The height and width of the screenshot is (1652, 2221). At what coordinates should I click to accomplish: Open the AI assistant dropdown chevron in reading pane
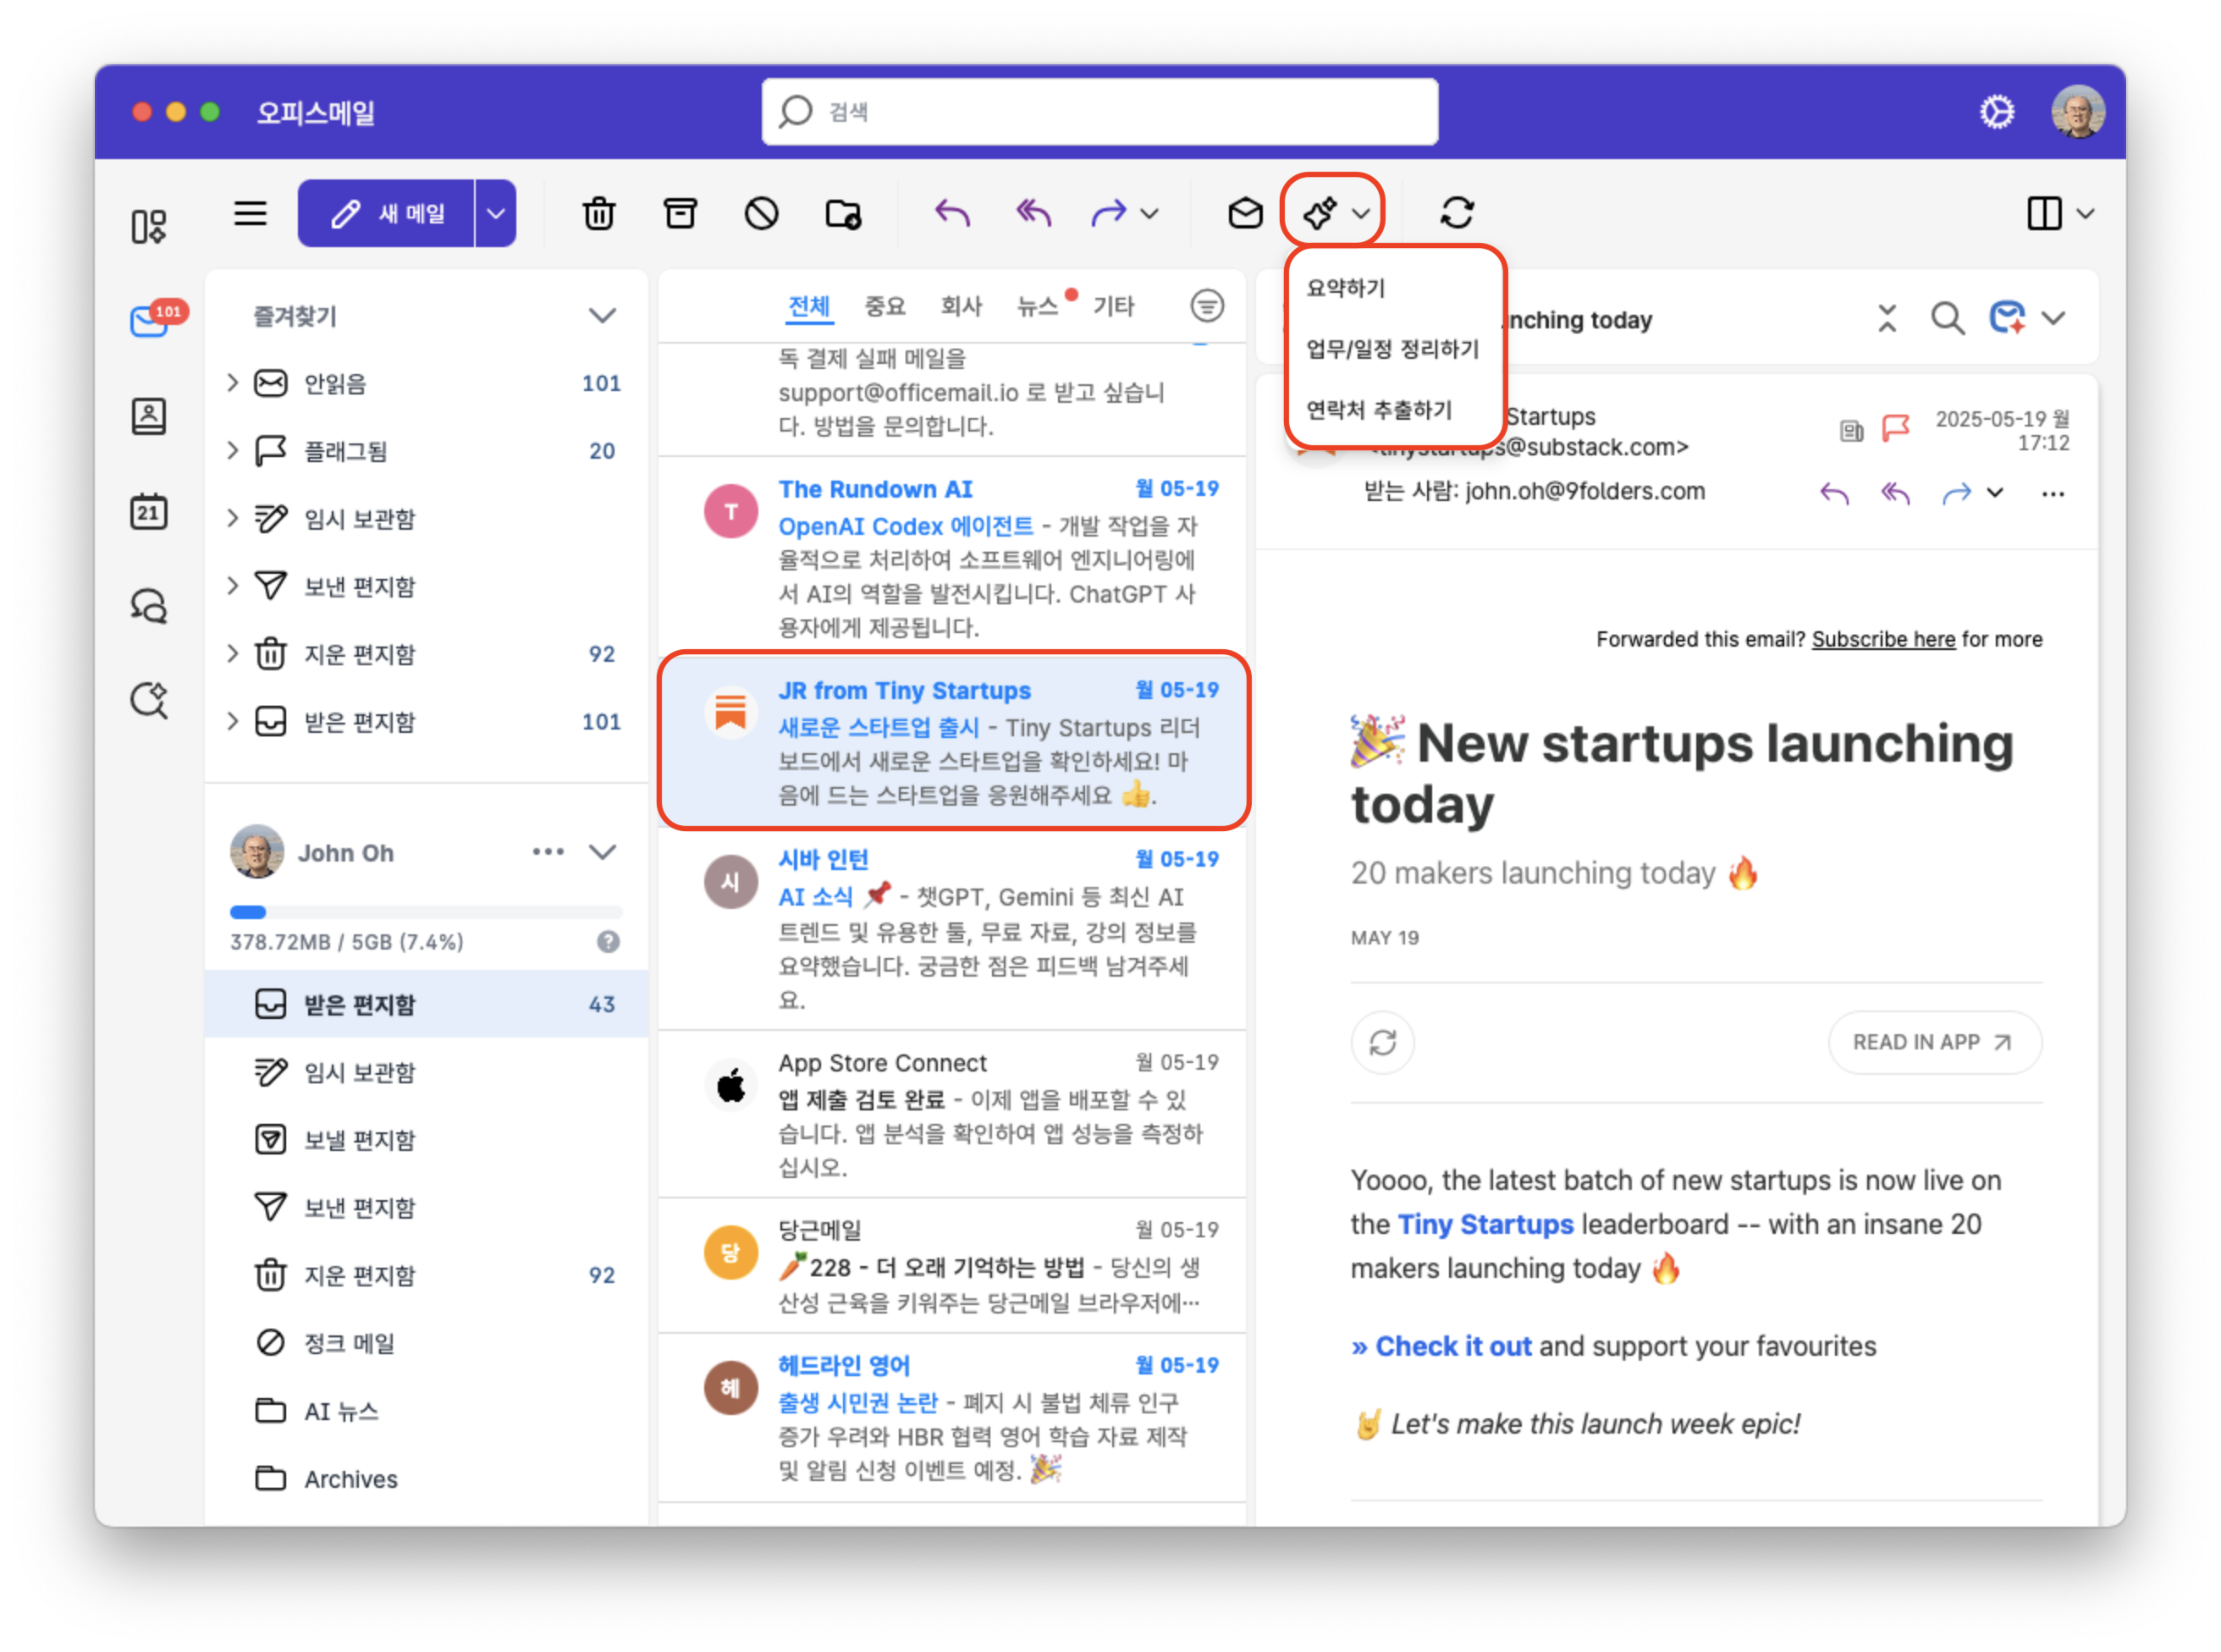2053,319
